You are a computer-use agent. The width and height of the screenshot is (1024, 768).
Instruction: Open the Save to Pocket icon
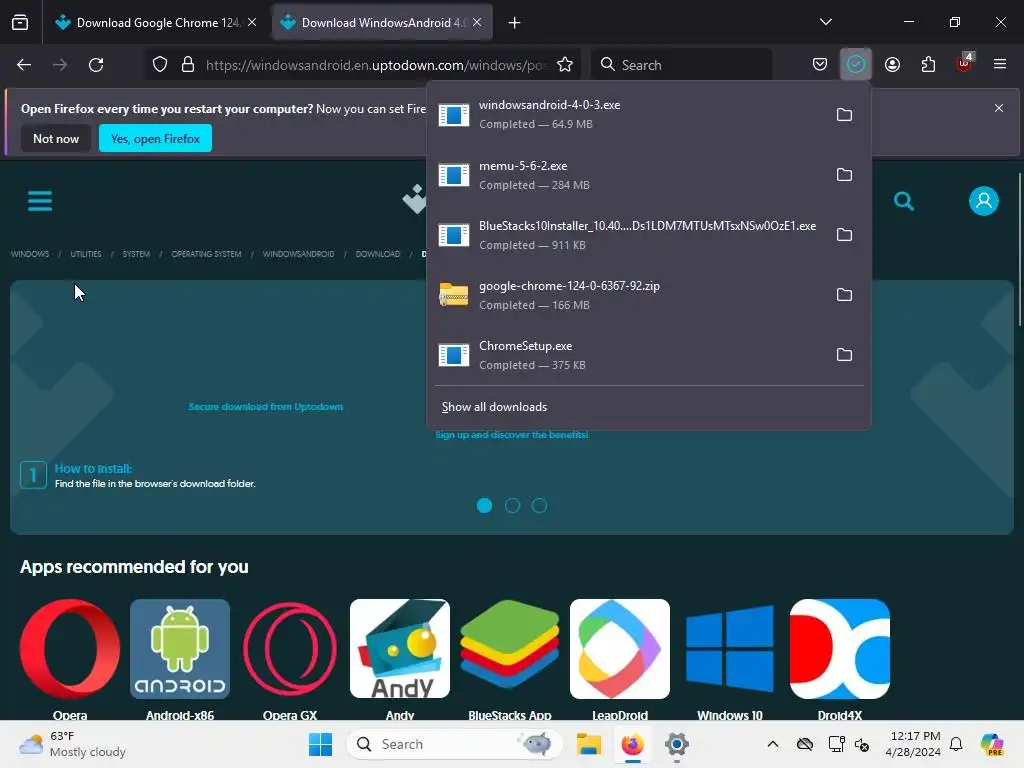(x=820, y=65)
